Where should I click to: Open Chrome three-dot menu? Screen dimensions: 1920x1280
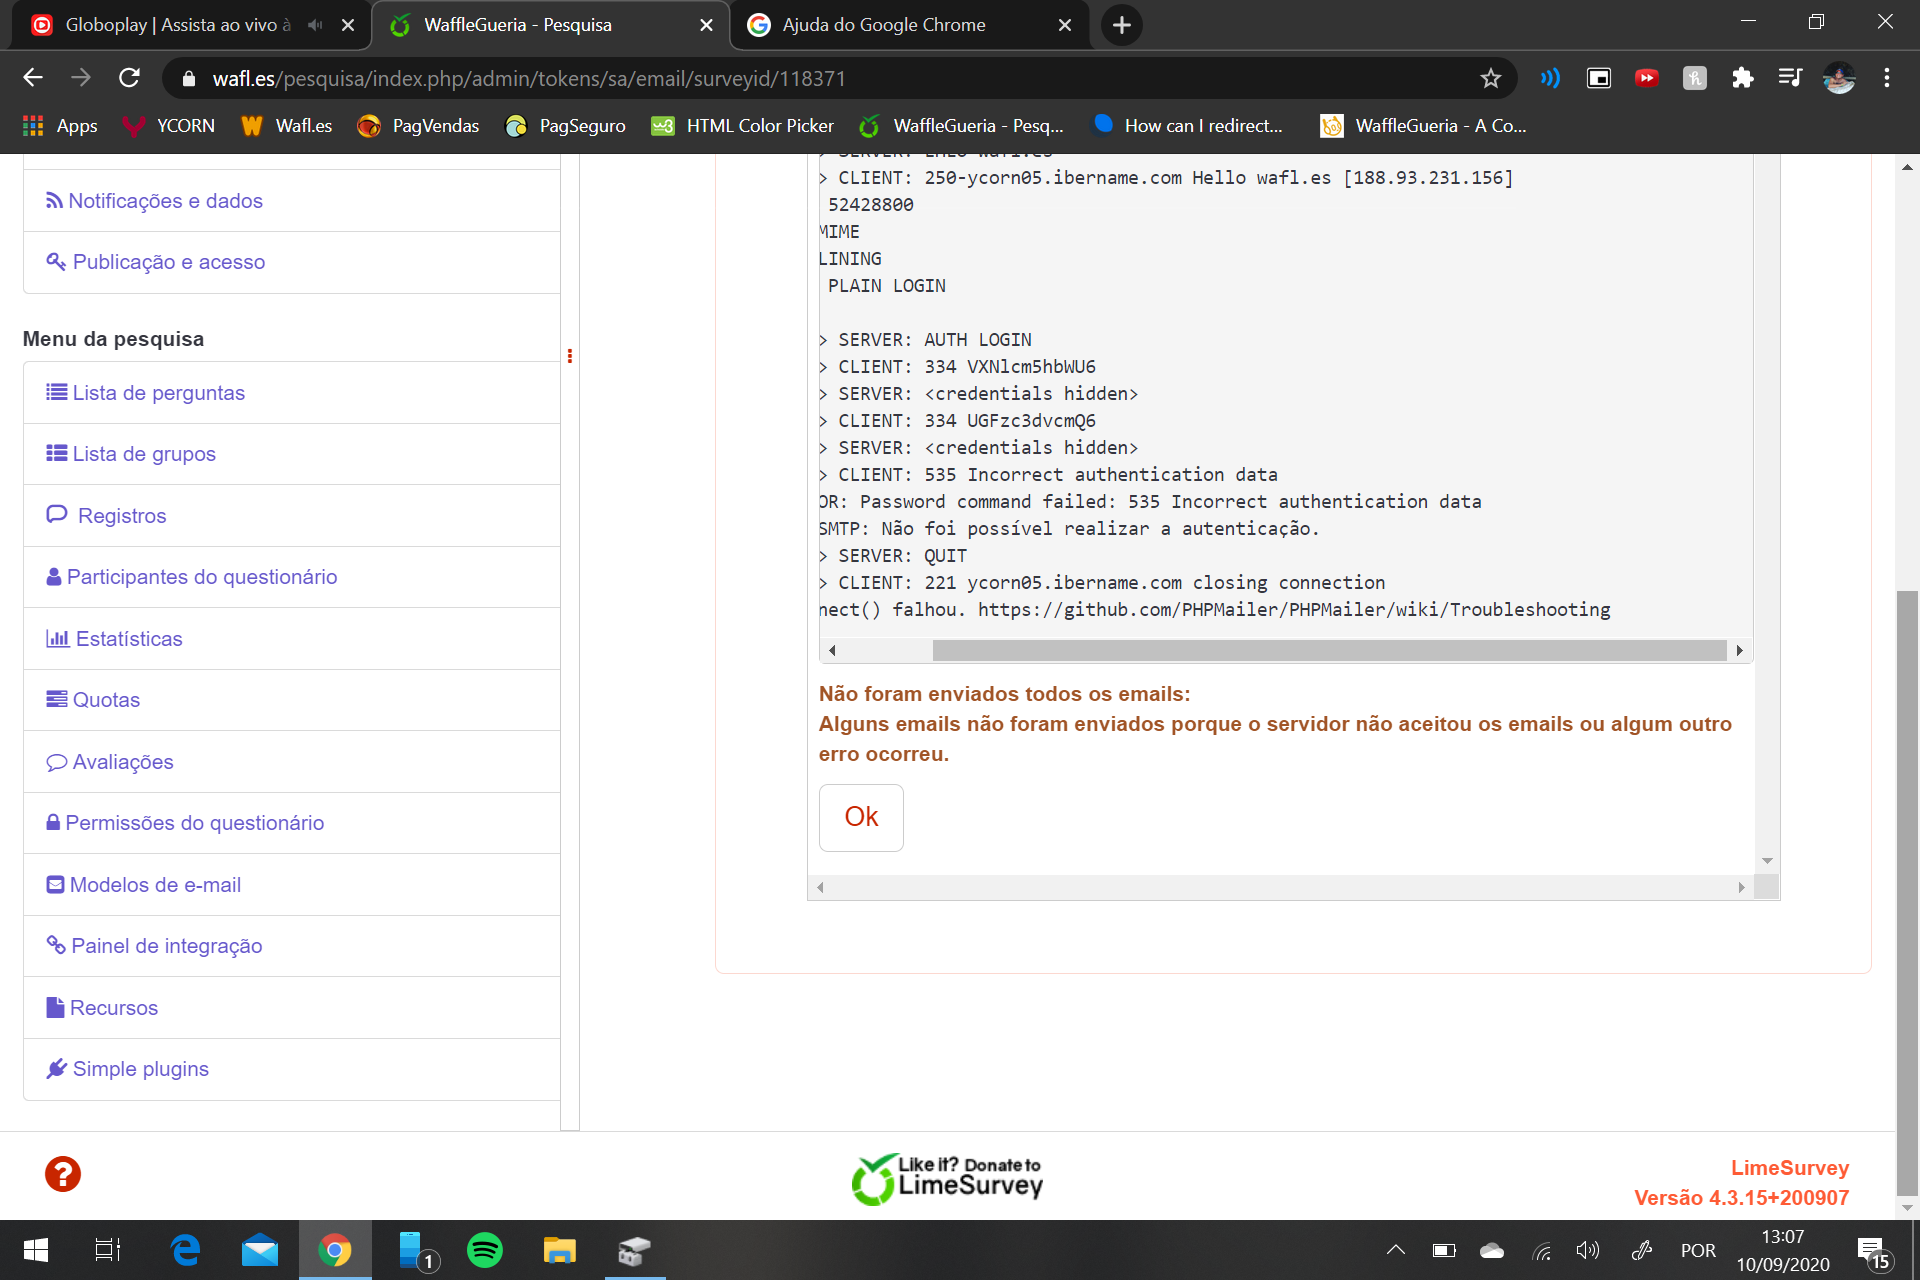point(1886,78)
